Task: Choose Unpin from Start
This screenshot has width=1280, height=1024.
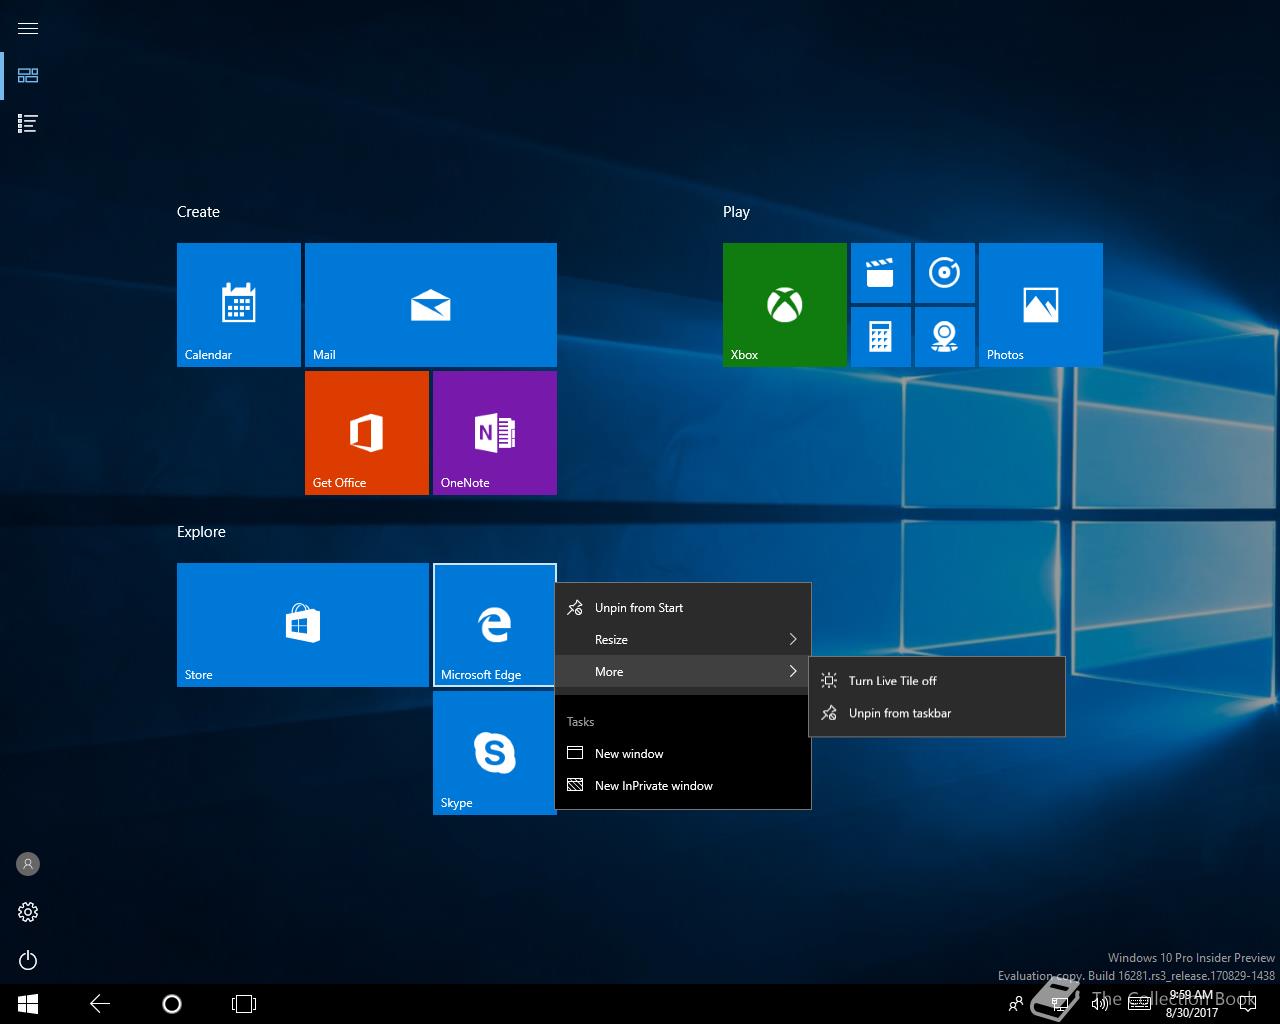Action: click(x=683, y=607)
